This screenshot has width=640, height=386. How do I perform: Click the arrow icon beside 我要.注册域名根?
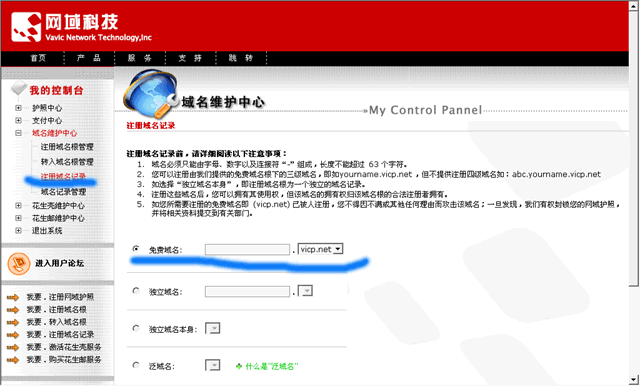(13, 310)
